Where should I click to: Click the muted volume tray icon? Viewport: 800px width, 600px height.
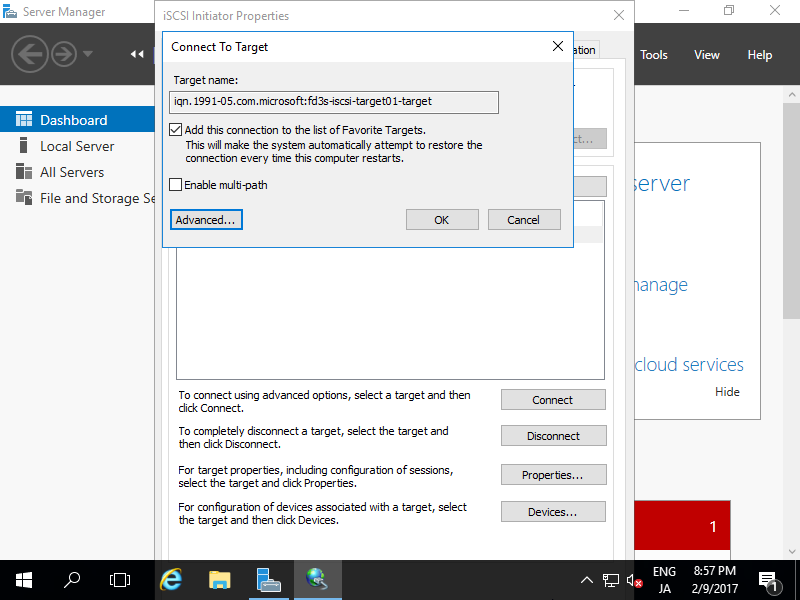(x=634, y=581)
